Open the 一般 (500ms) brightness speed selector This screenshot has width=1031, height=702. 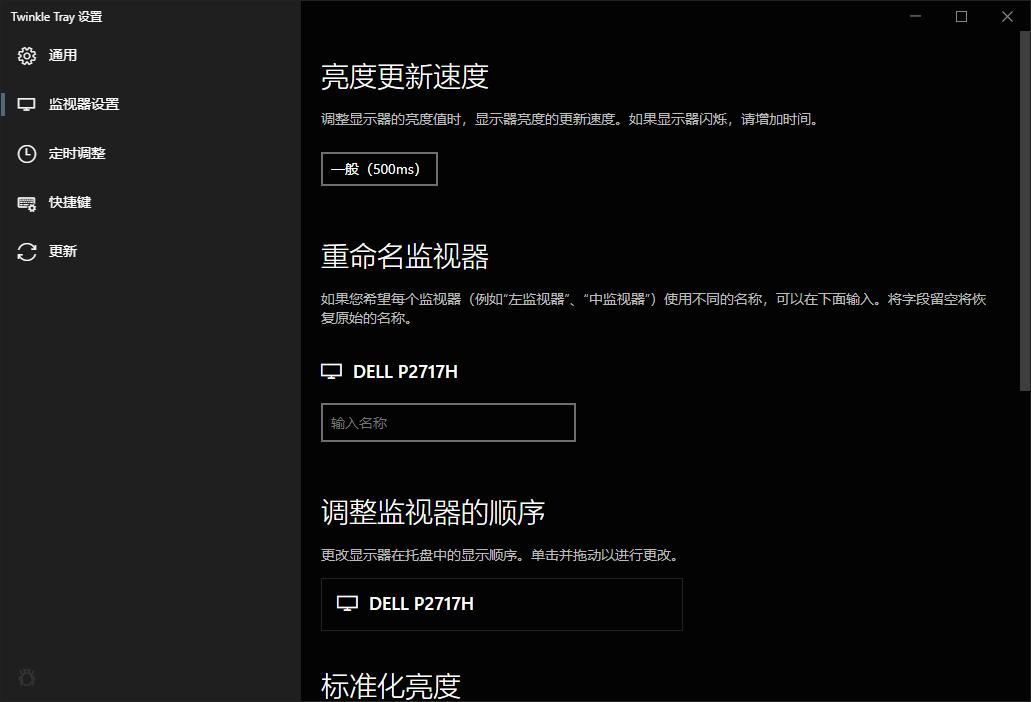coord(379,168)
